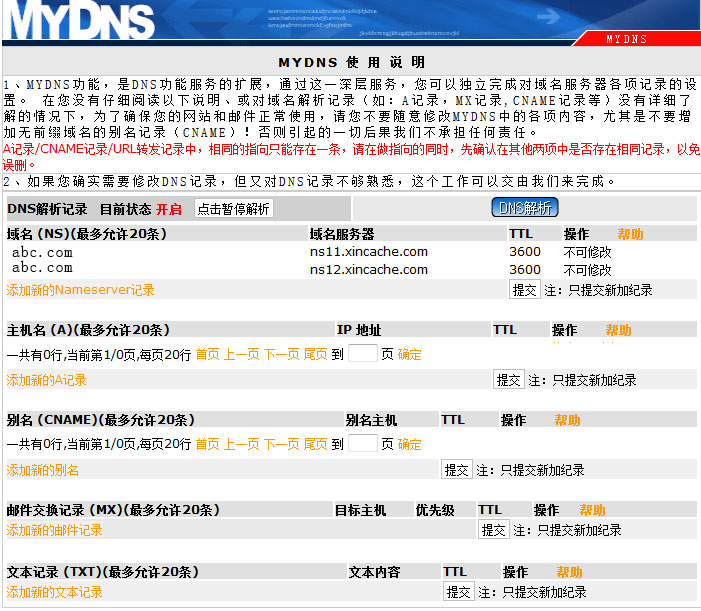This screenshot has height=611, width=701.
Task: Click 目标主机 column header
Action: 360,510
